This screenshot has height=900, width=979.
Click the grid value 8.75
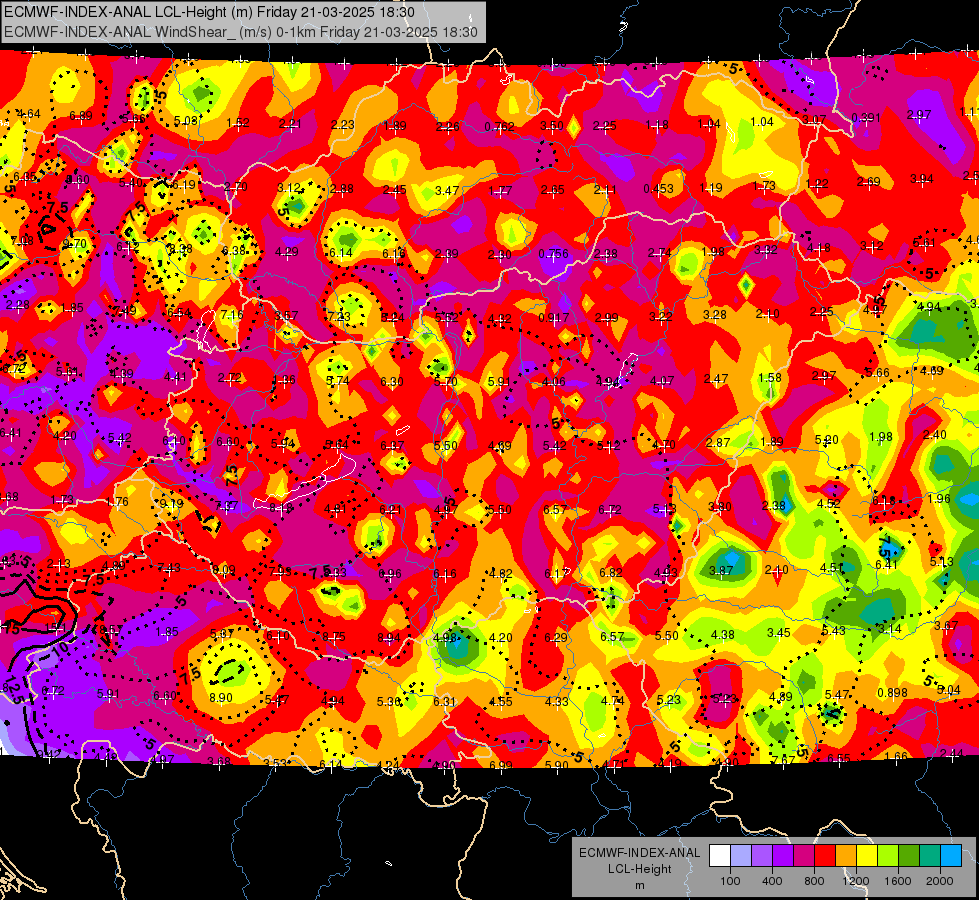[334, 637]
